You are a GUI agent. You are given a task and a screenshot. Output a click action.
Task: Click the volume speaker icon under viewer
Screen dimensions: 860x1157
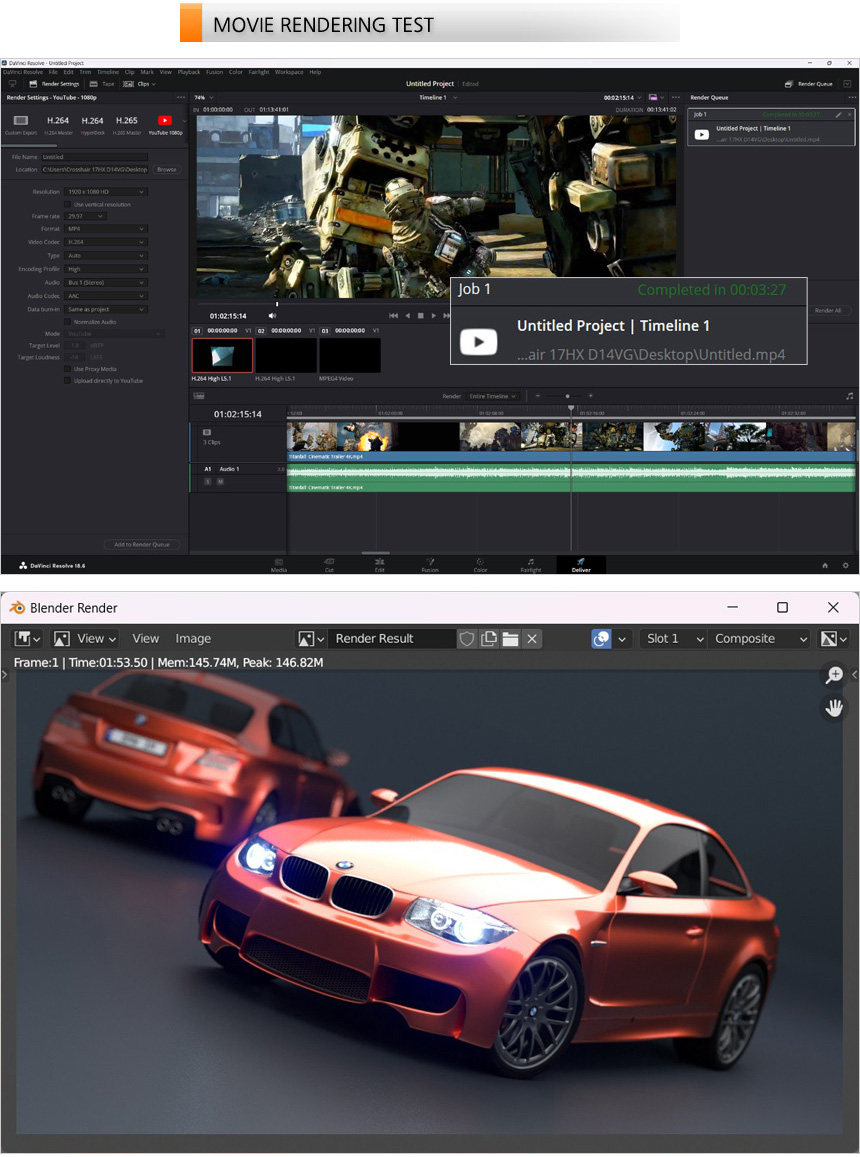tap(272, 316)
